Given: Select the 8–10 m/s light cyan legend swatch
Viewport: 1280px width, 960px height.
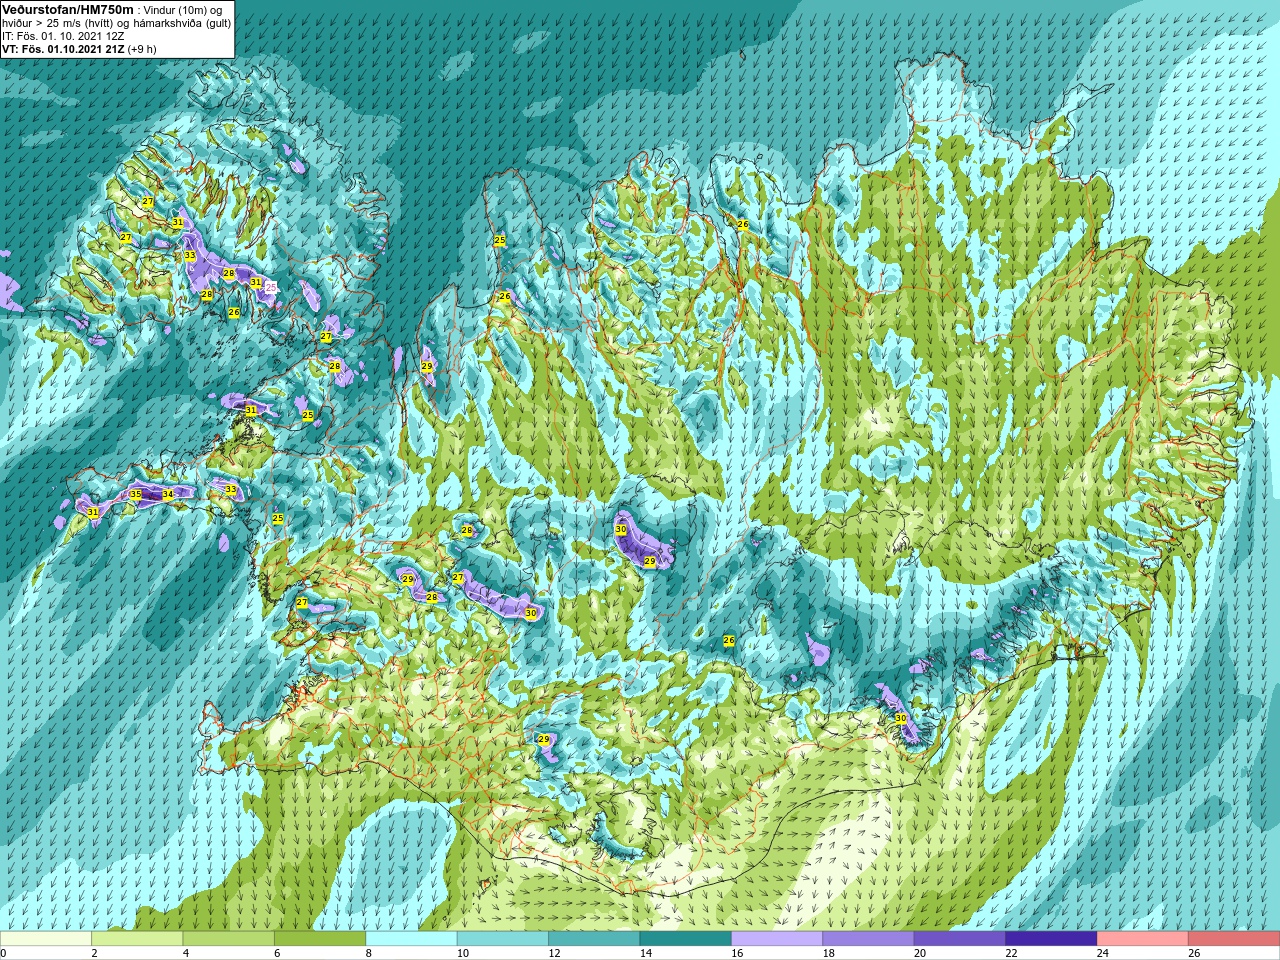Looking at the screenshot, I should (412, 939).
